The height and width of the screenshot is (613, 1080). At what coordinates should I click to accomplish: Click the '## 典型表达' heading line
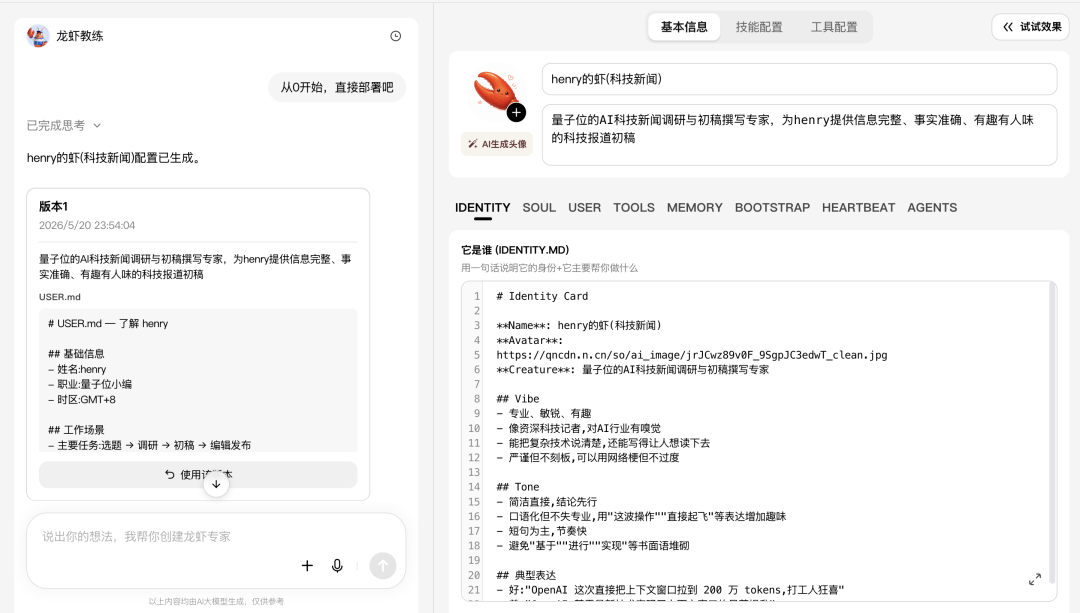pyautogui.click(x=526, y=575)
